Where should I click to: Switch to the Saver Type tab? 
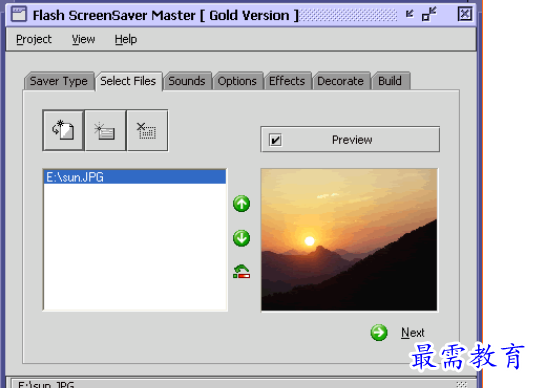coord(59,81)
